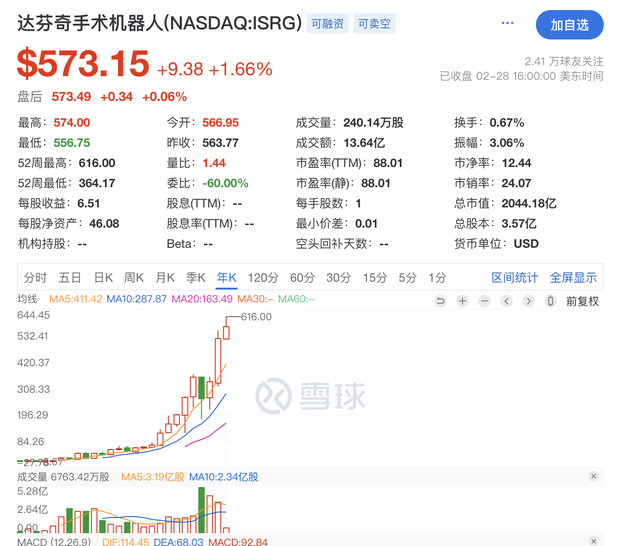Click the 货币单位 value USD
This screenshot has height=546, width=640.
tap(526, 244)
